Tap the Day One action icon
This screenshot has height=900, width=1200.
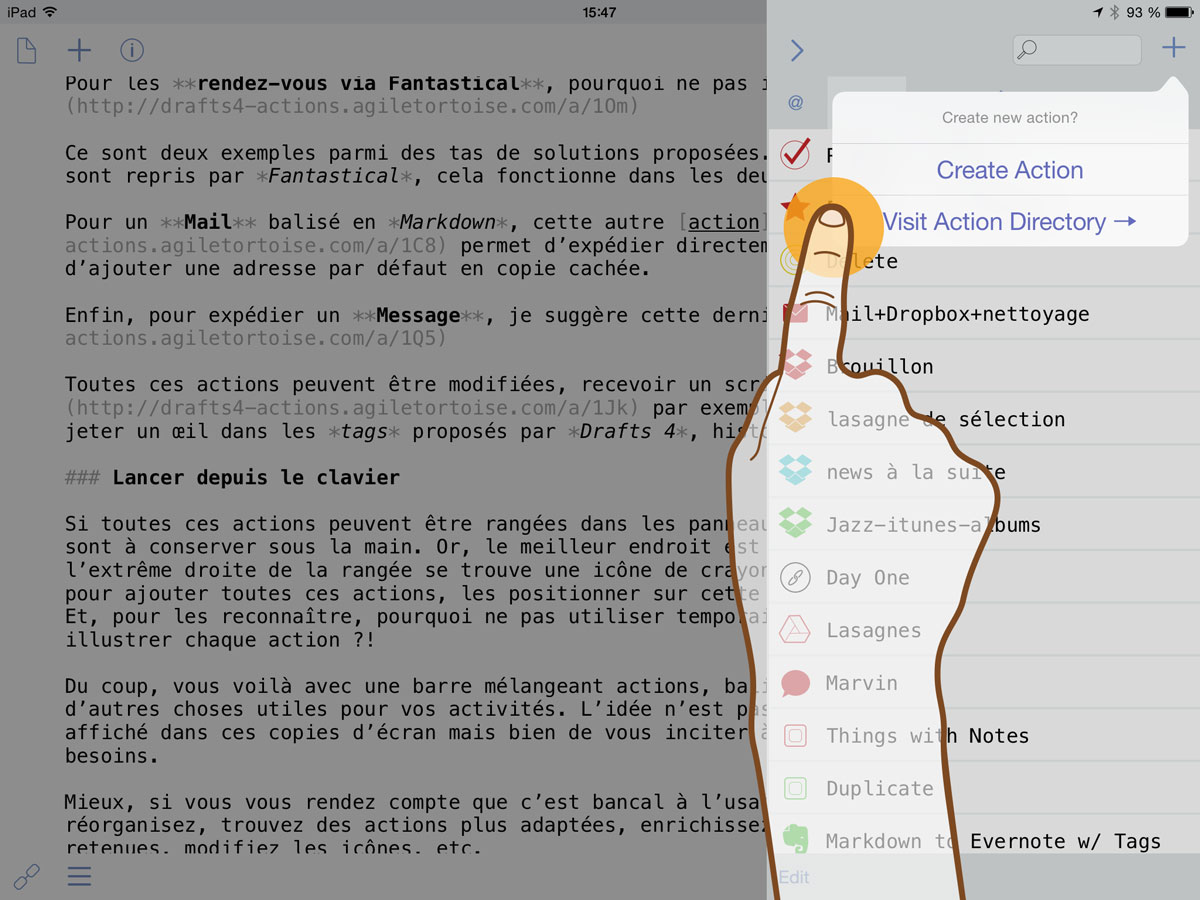795,578
